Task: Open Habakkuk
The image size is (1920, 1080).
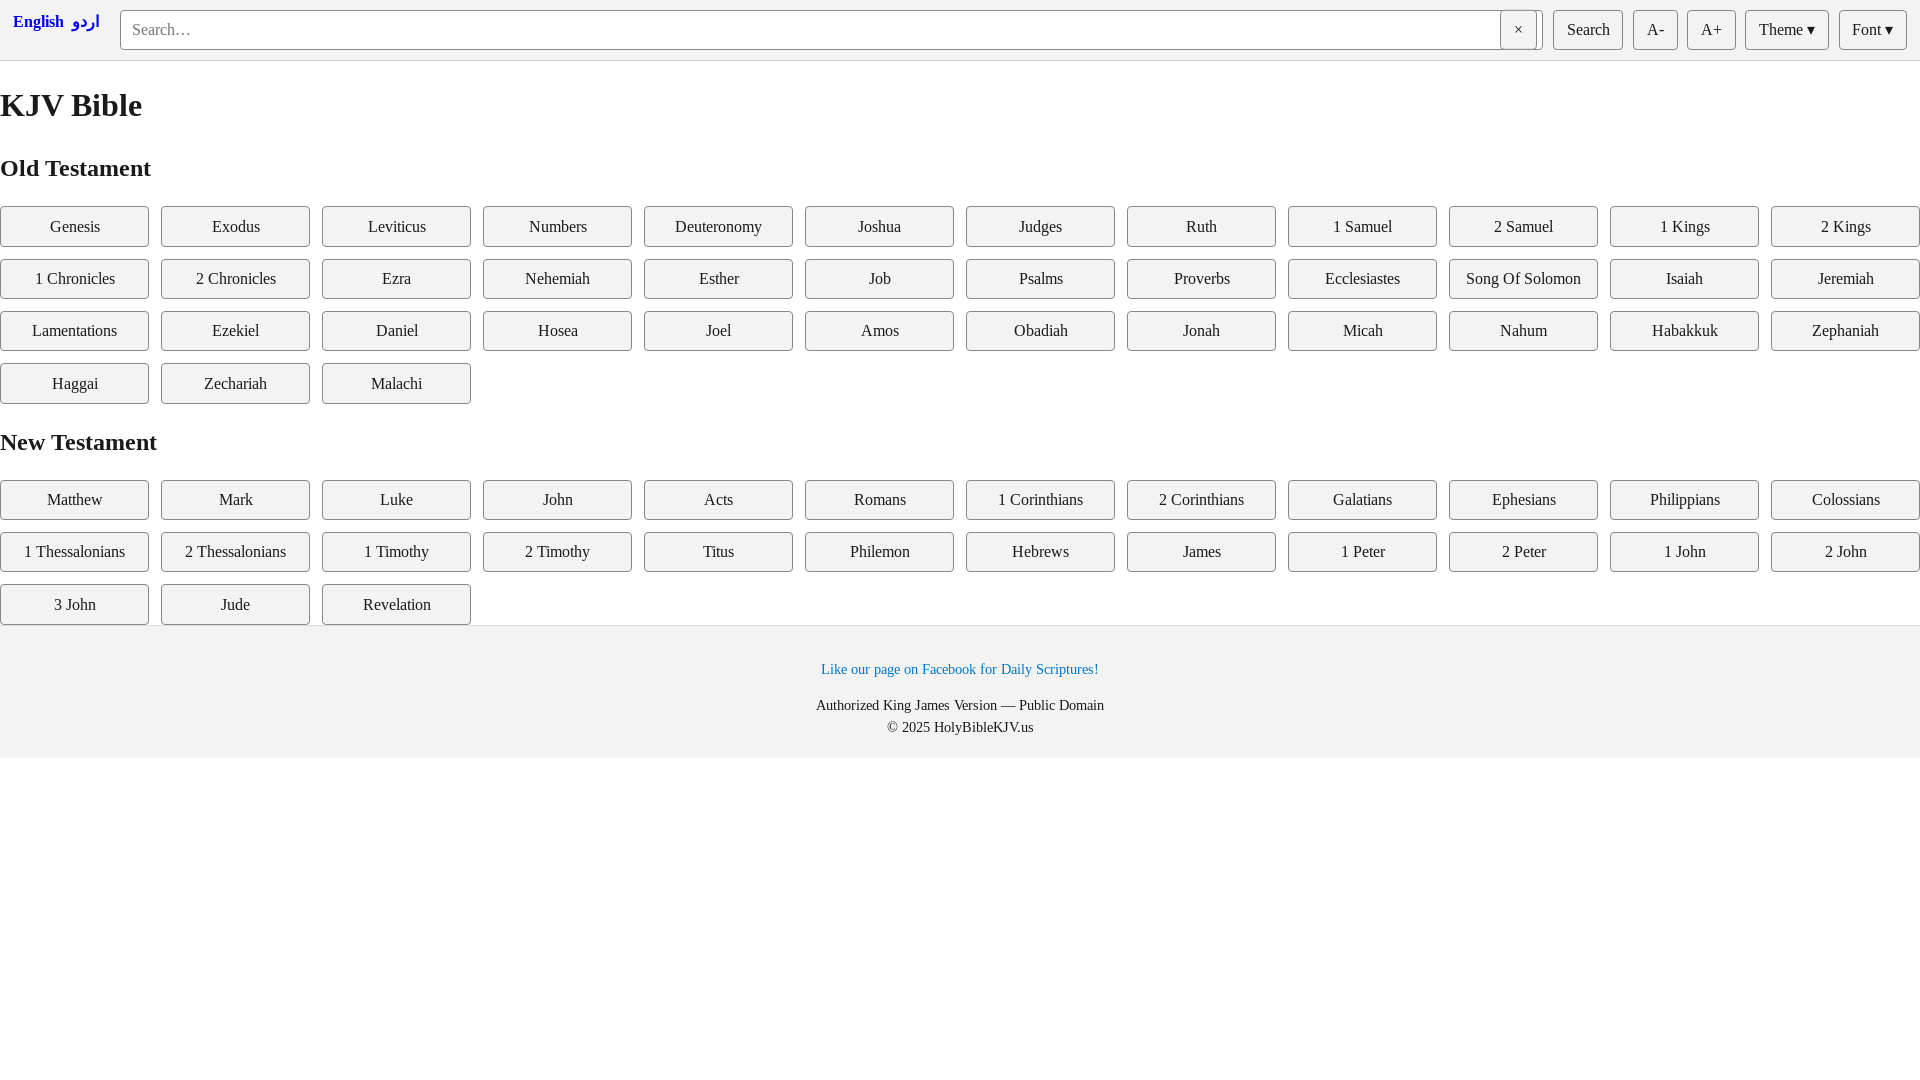Action: pyautogui.click(x=1684, y=331)
